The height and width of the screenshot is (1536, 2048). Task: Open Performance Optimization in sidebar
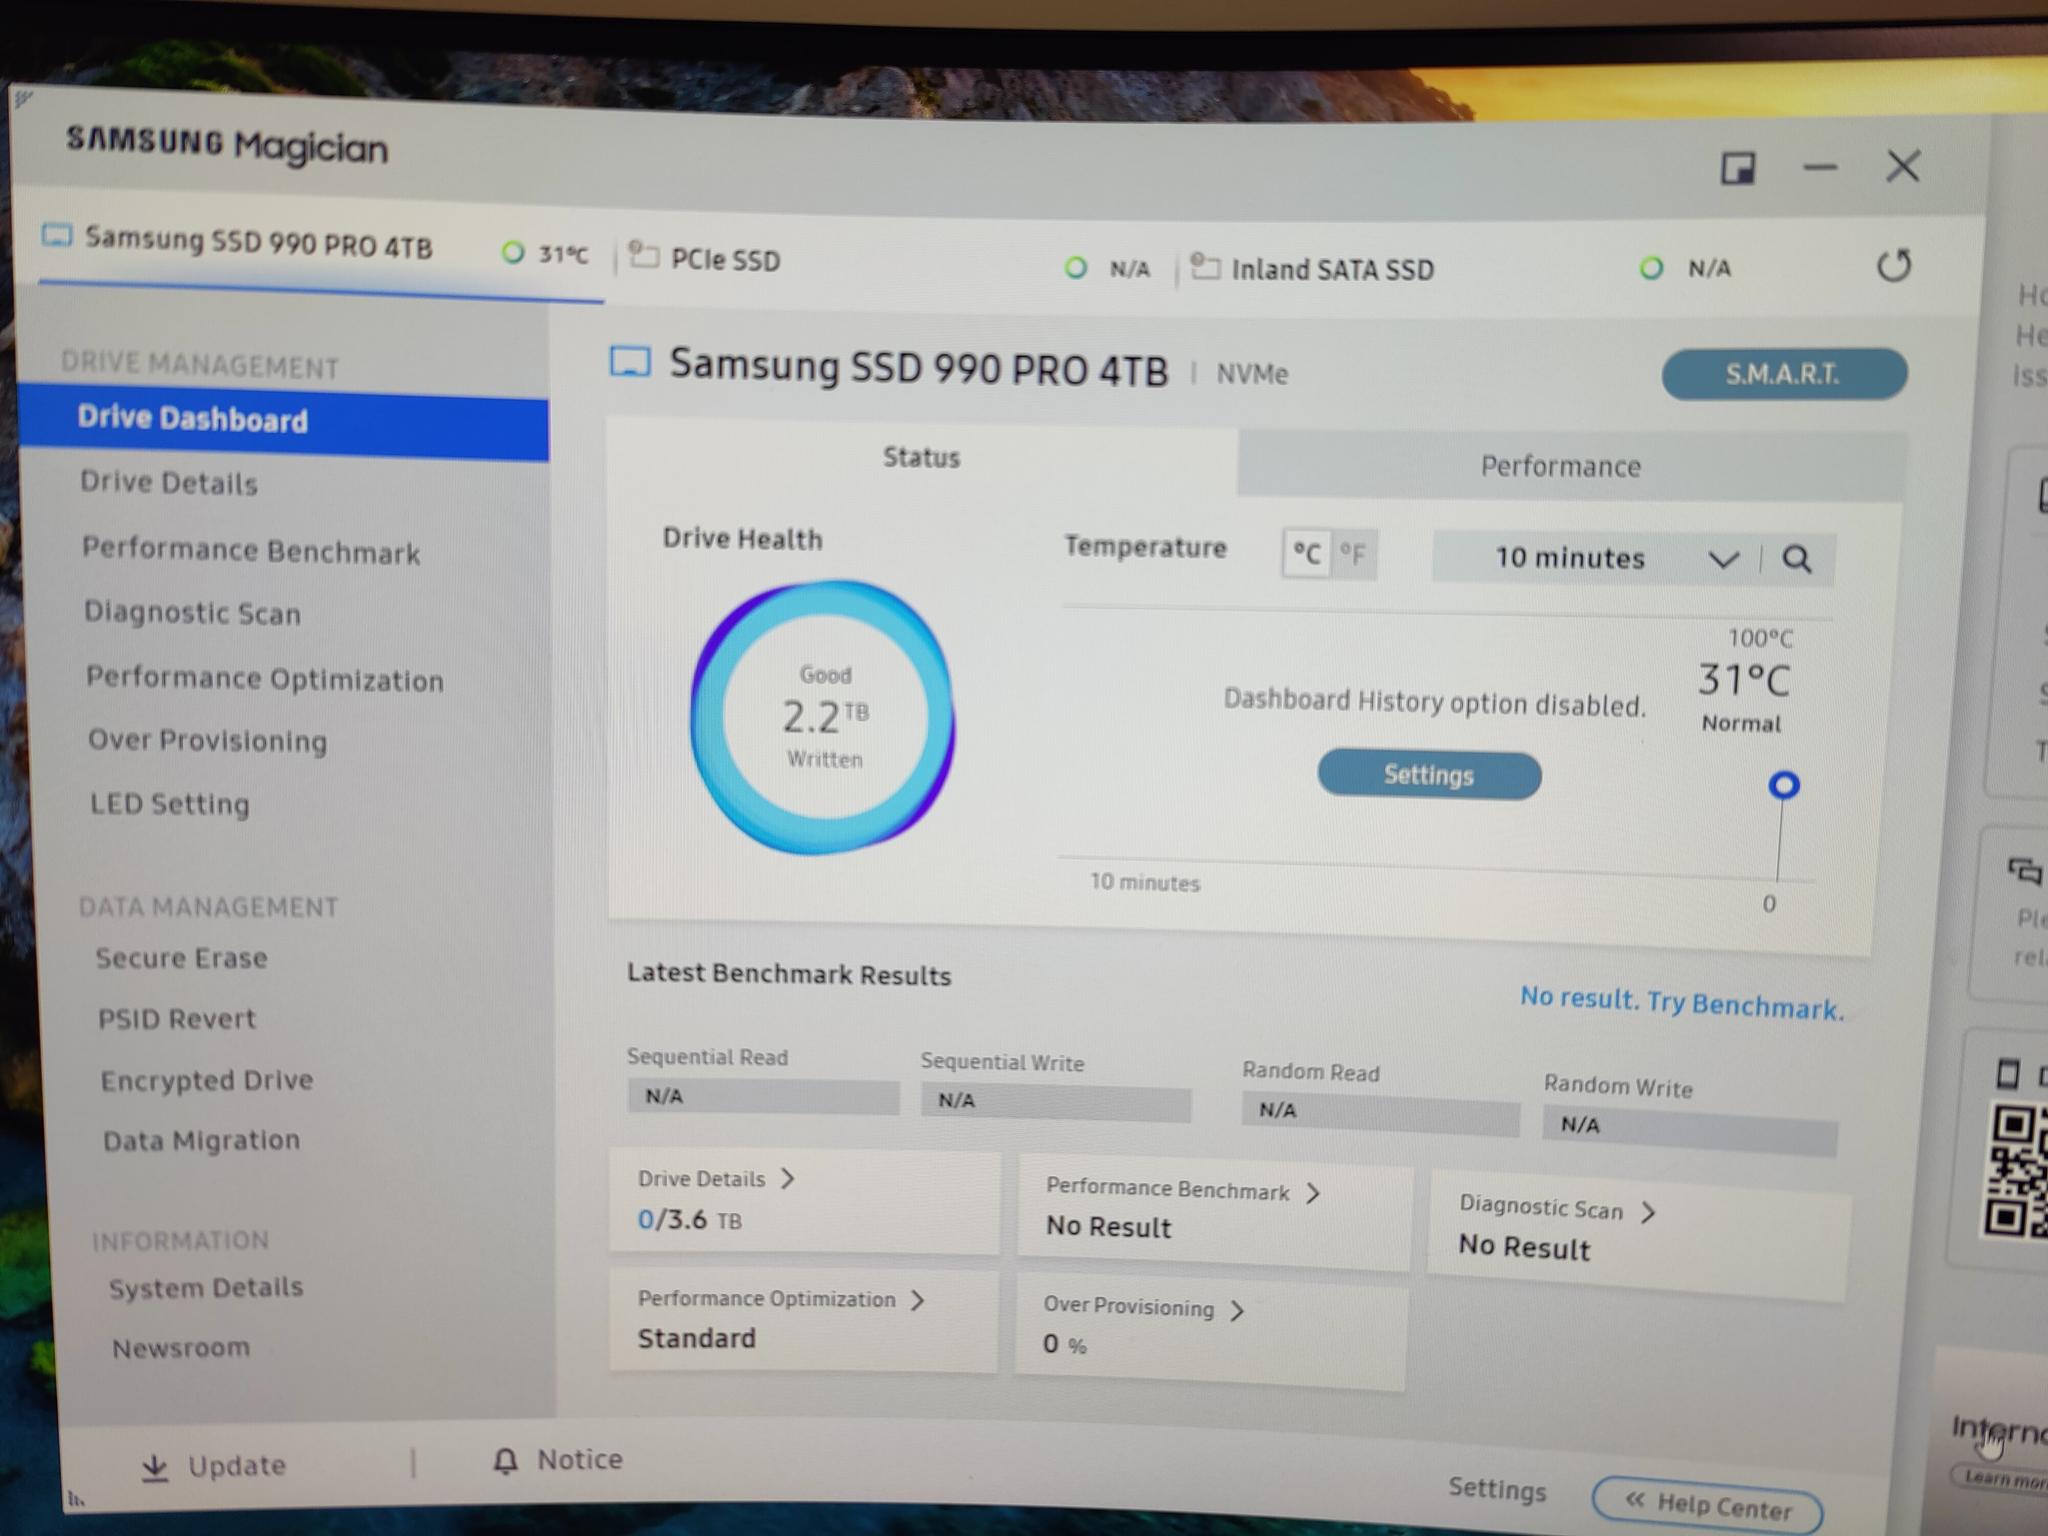tap(265, 678)
